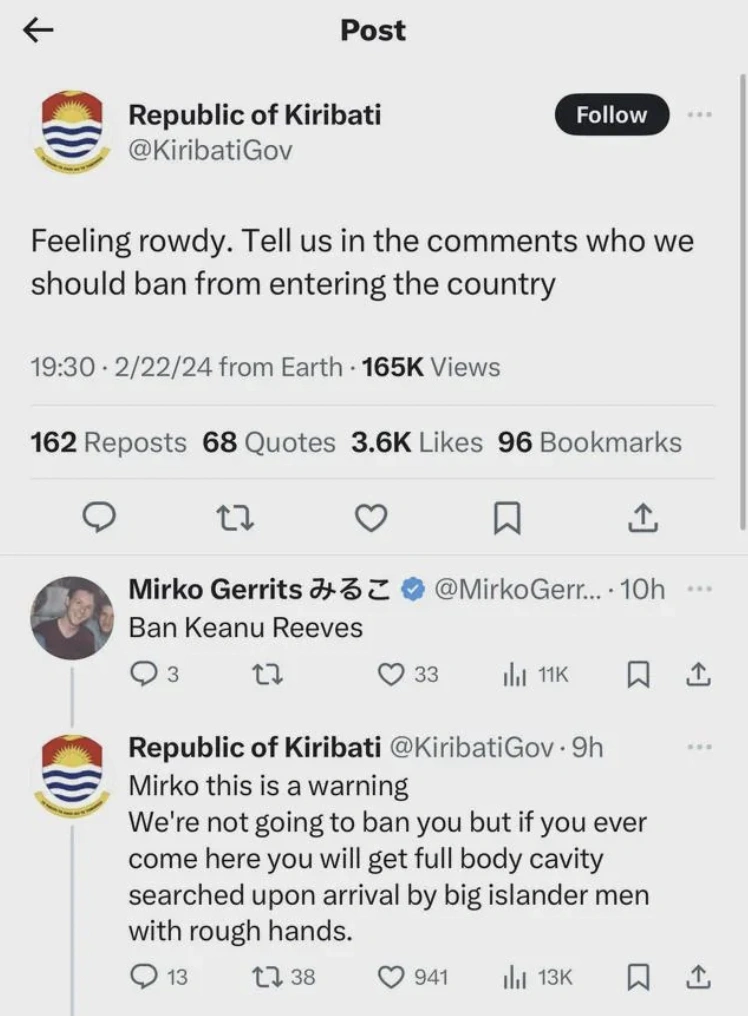Viewport: 748px width, 1016px height.
Task: Bookmark the main Kiribati post
Action: pos(507,517)
